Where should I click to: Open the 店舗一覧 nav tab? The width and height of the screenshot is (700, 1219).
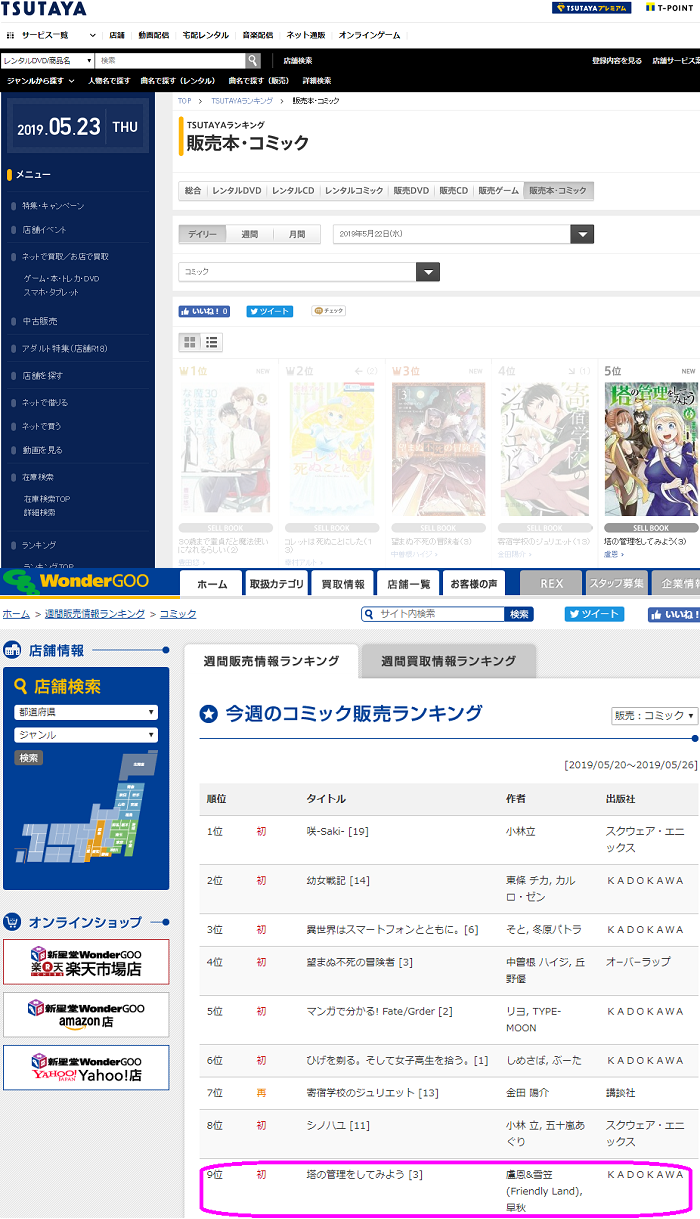408,583
